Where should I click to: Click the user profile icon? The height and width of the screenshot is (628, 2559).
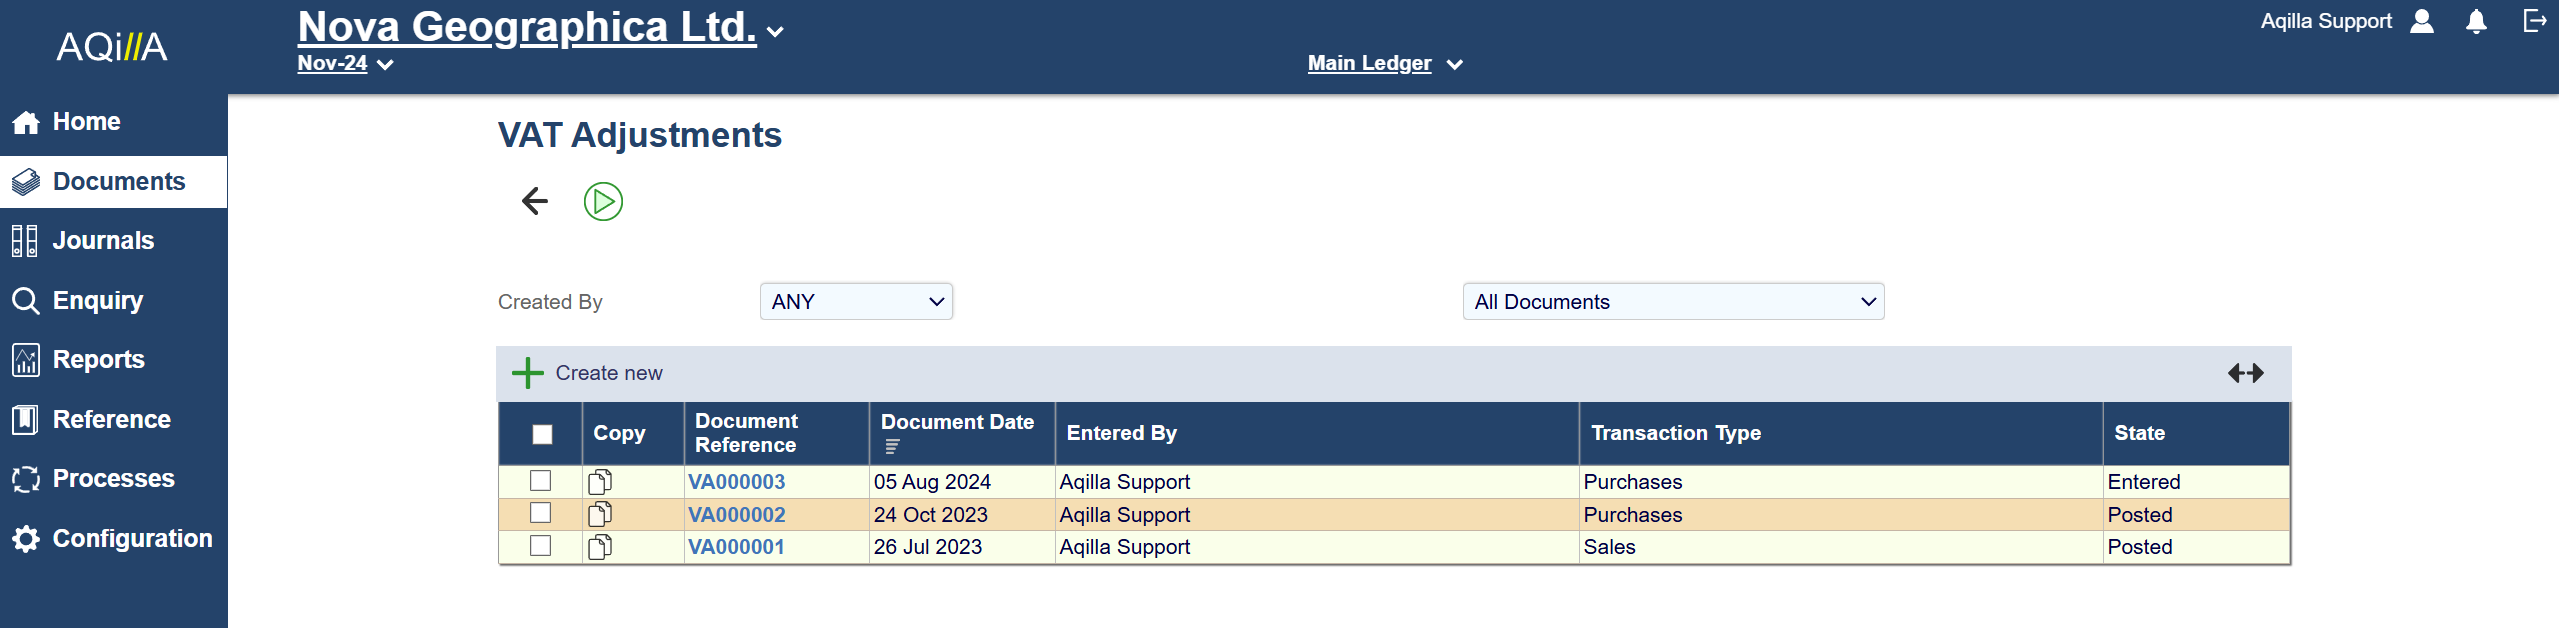[2422, 22]
